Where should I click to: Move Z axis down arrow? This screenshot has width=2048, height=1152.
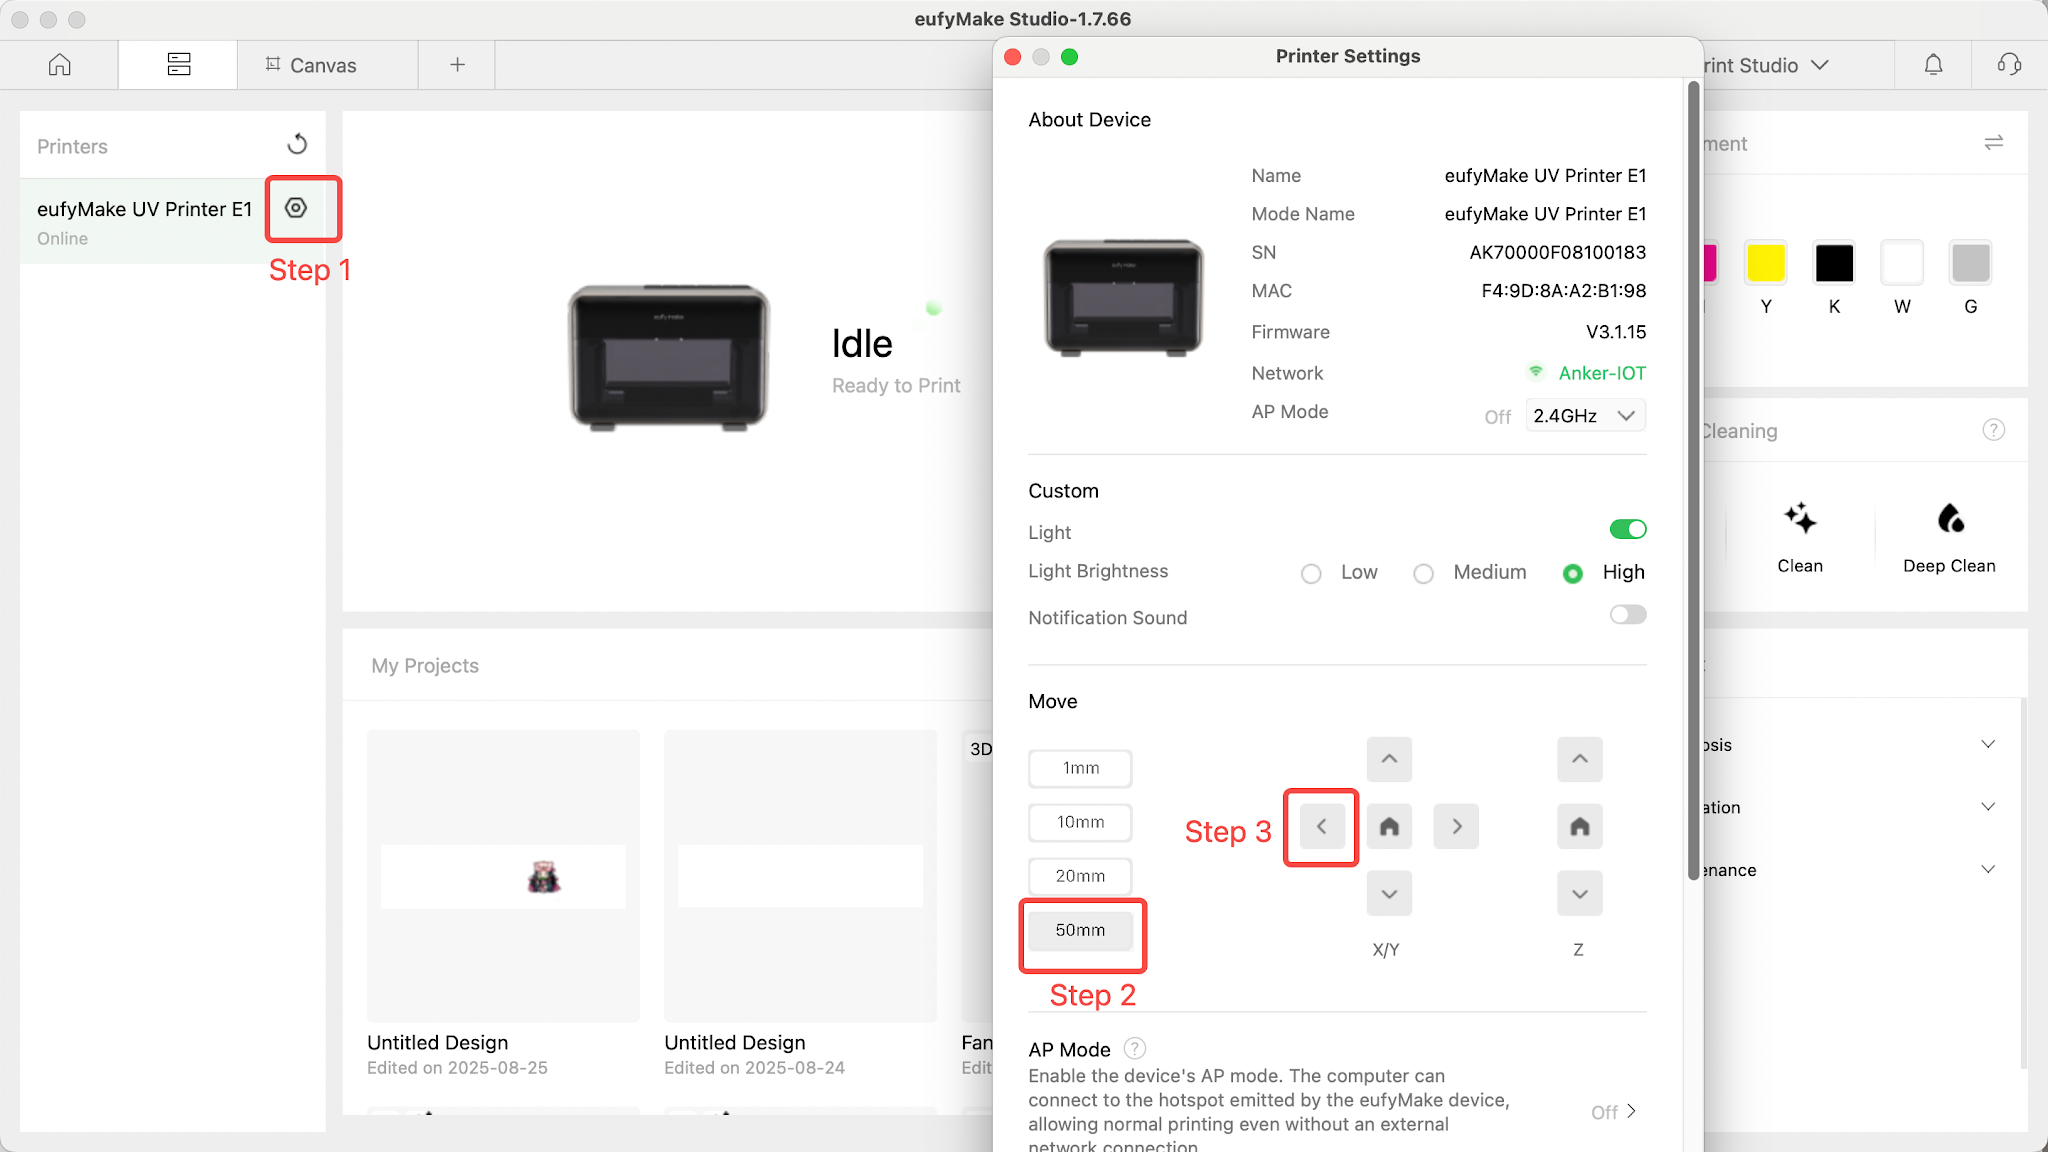pos(1579,893)
